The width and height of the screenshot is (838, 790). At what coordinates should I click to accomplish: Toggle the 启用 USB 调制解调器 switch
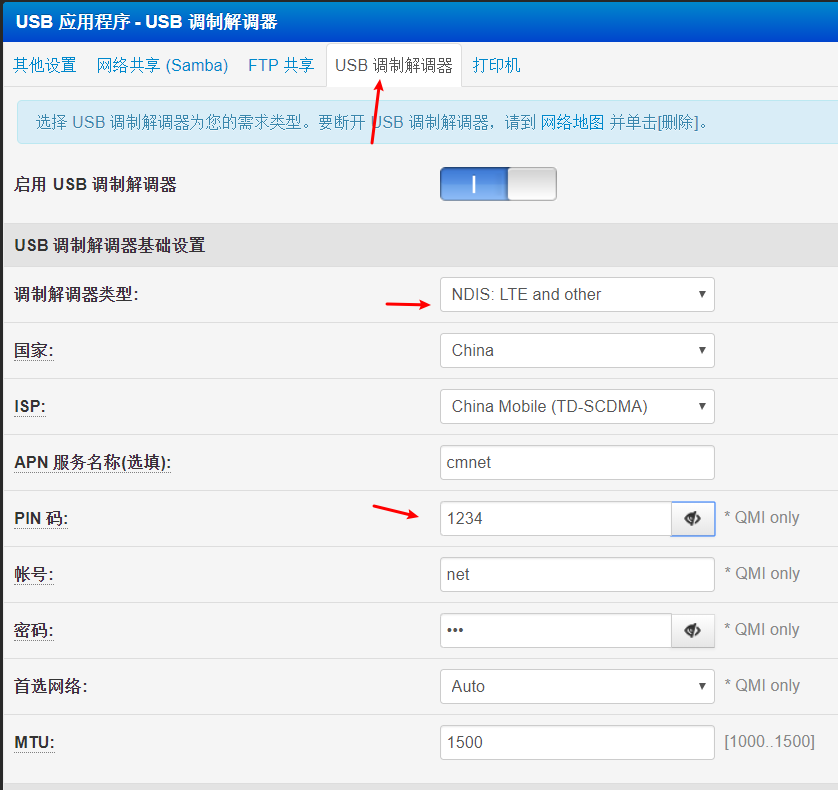point(498,184)
